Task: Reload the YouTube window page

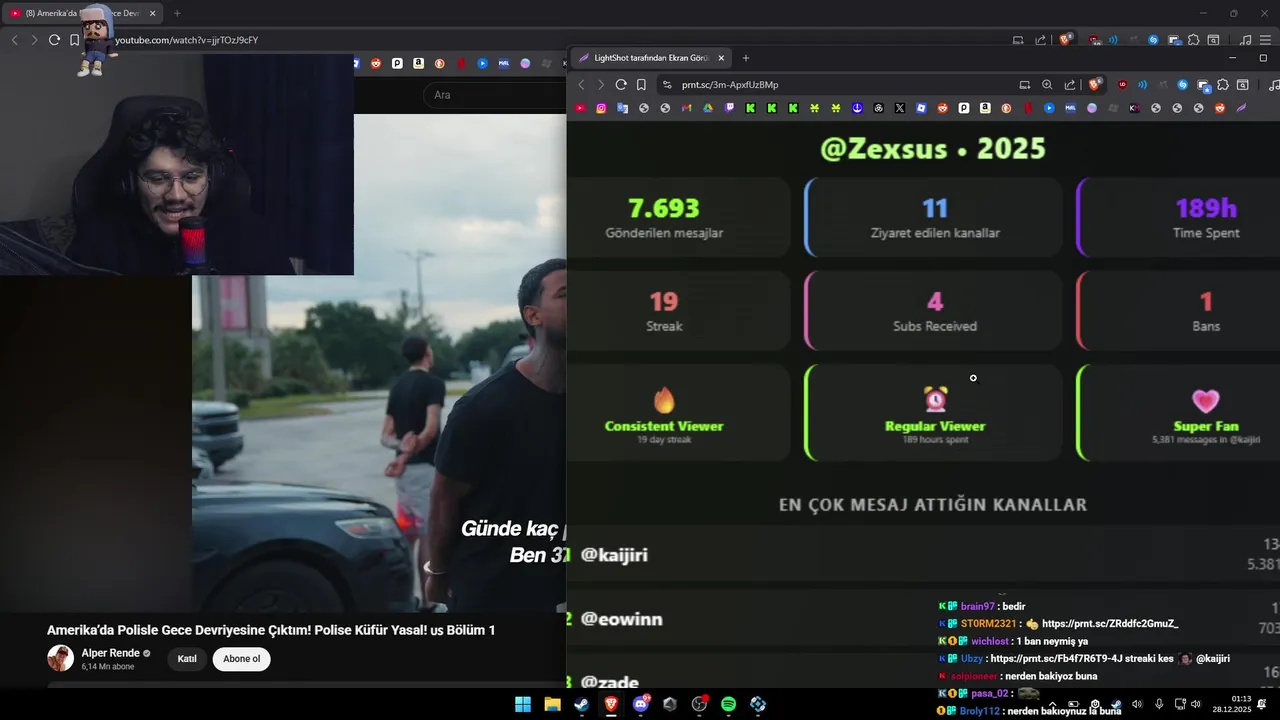Action: 54,40
